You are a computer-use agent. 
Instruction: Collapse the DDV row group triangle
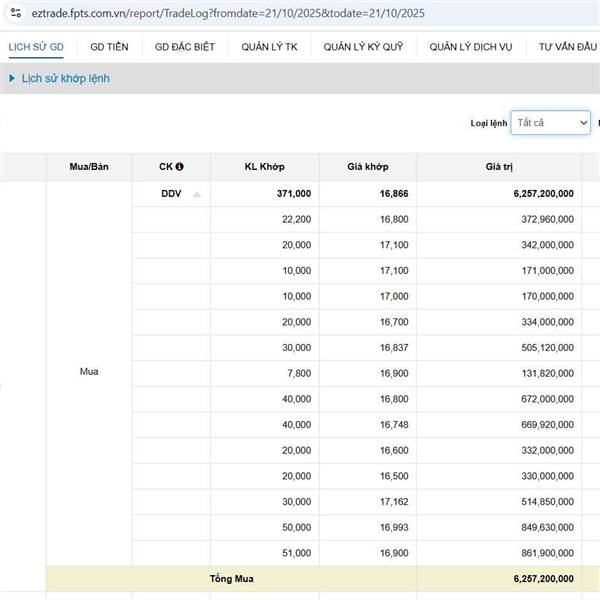(197, 195)
